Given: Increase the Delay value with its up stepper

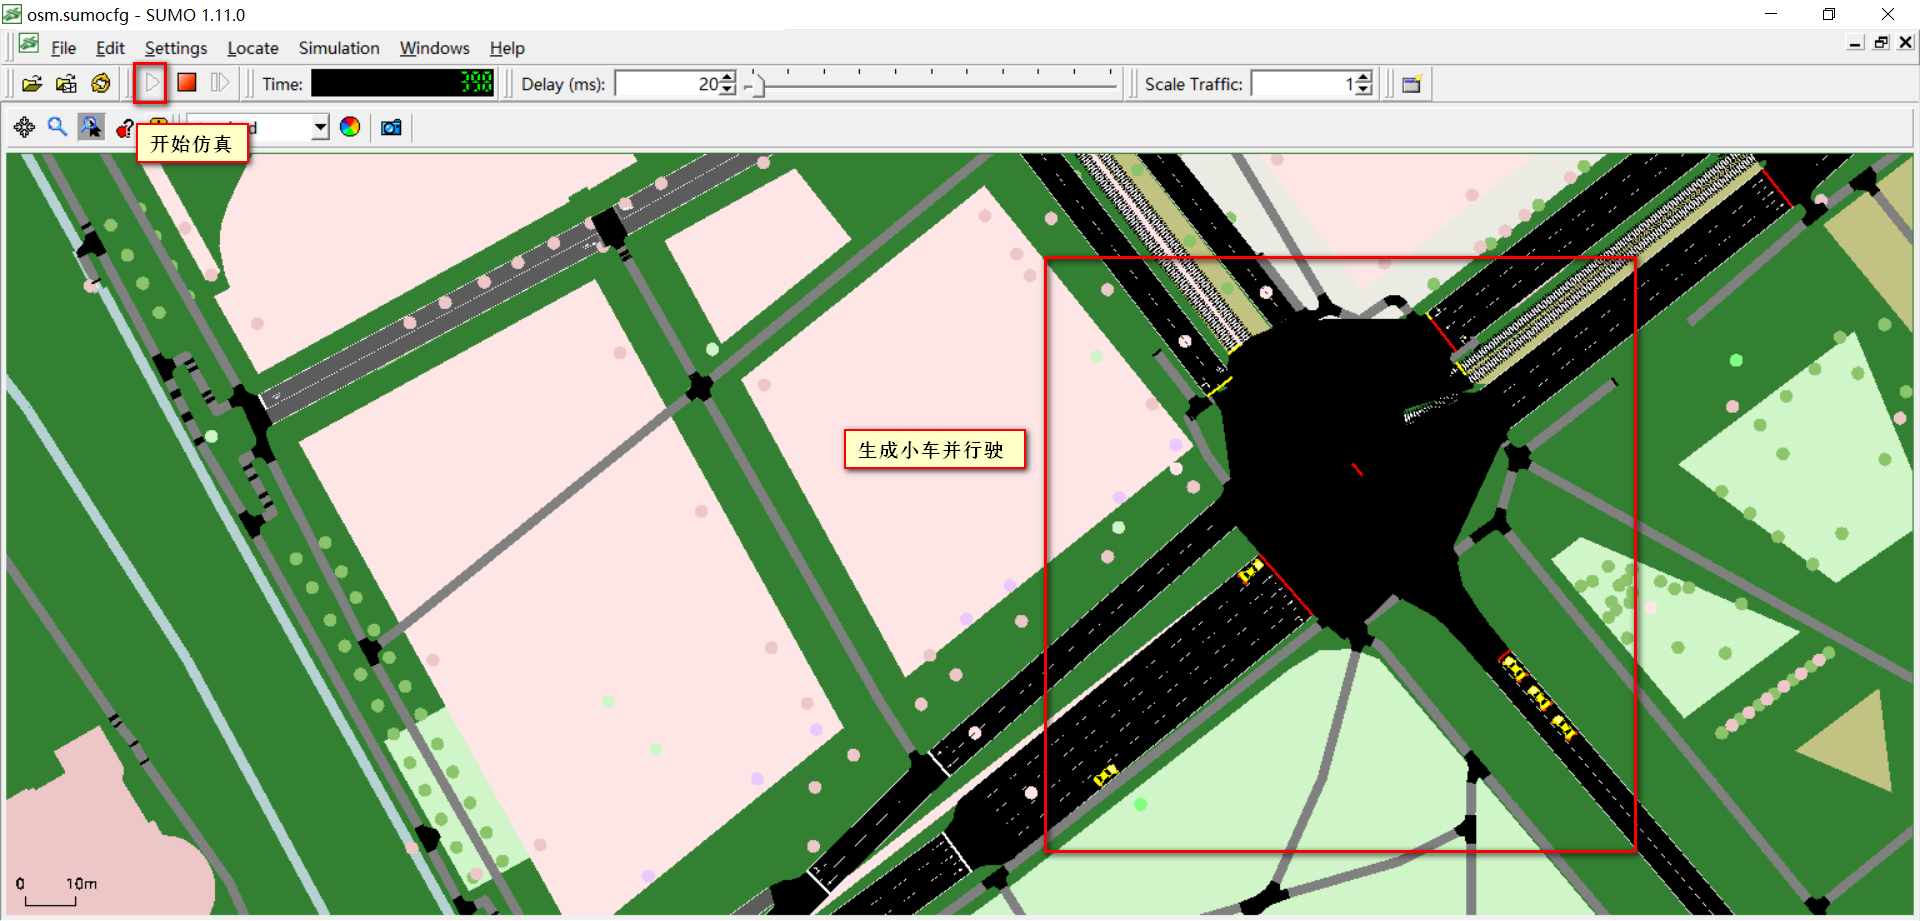Looking at the screenshot, I should pos(727,78).
